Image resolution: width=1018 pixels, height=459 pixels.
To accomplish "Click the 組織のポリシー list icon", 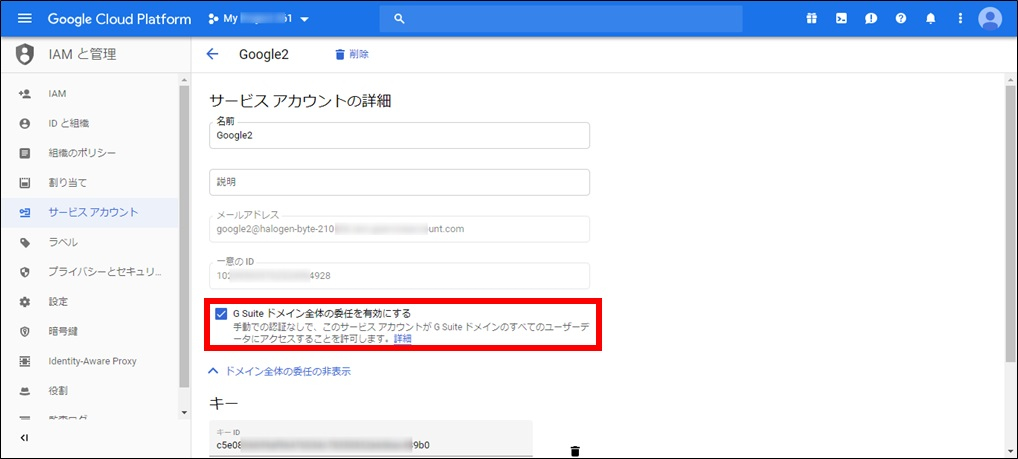I will click(x=25, y=153).
